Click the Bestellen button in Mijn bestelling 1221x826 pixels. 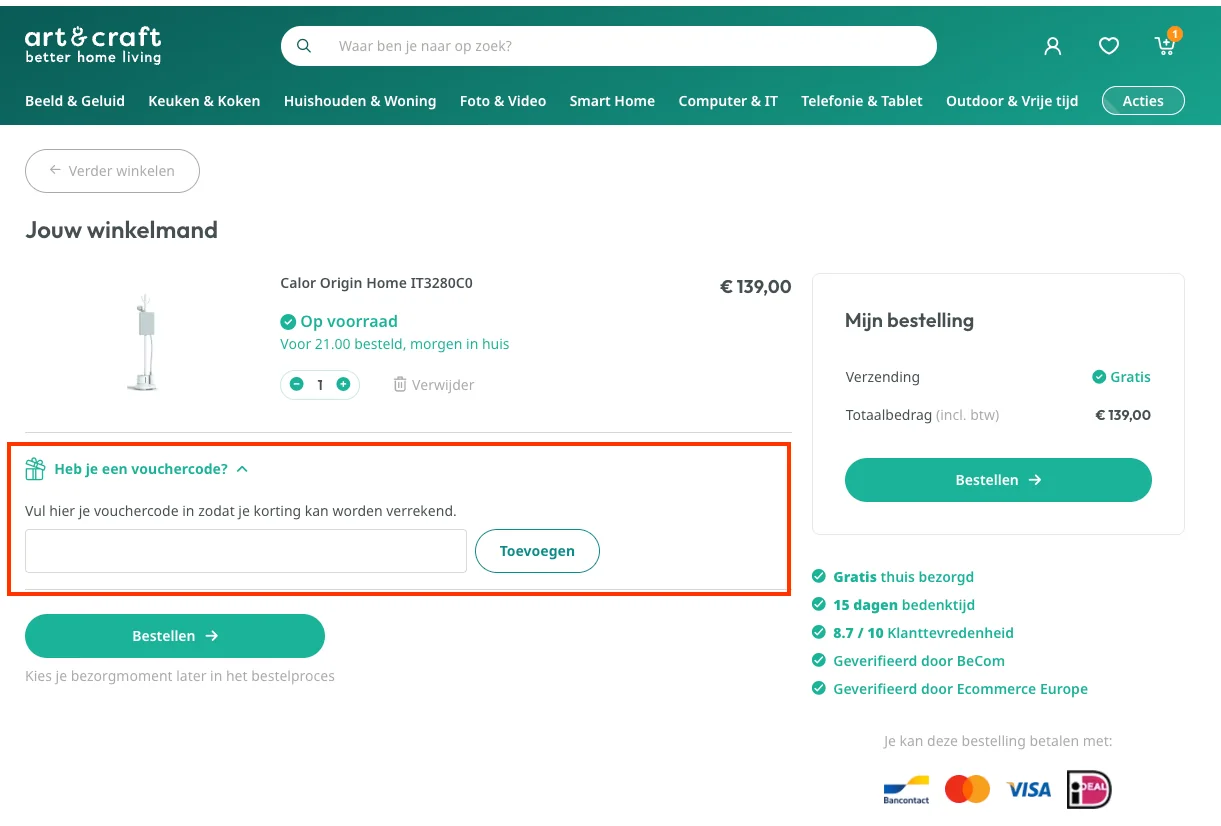997,480
